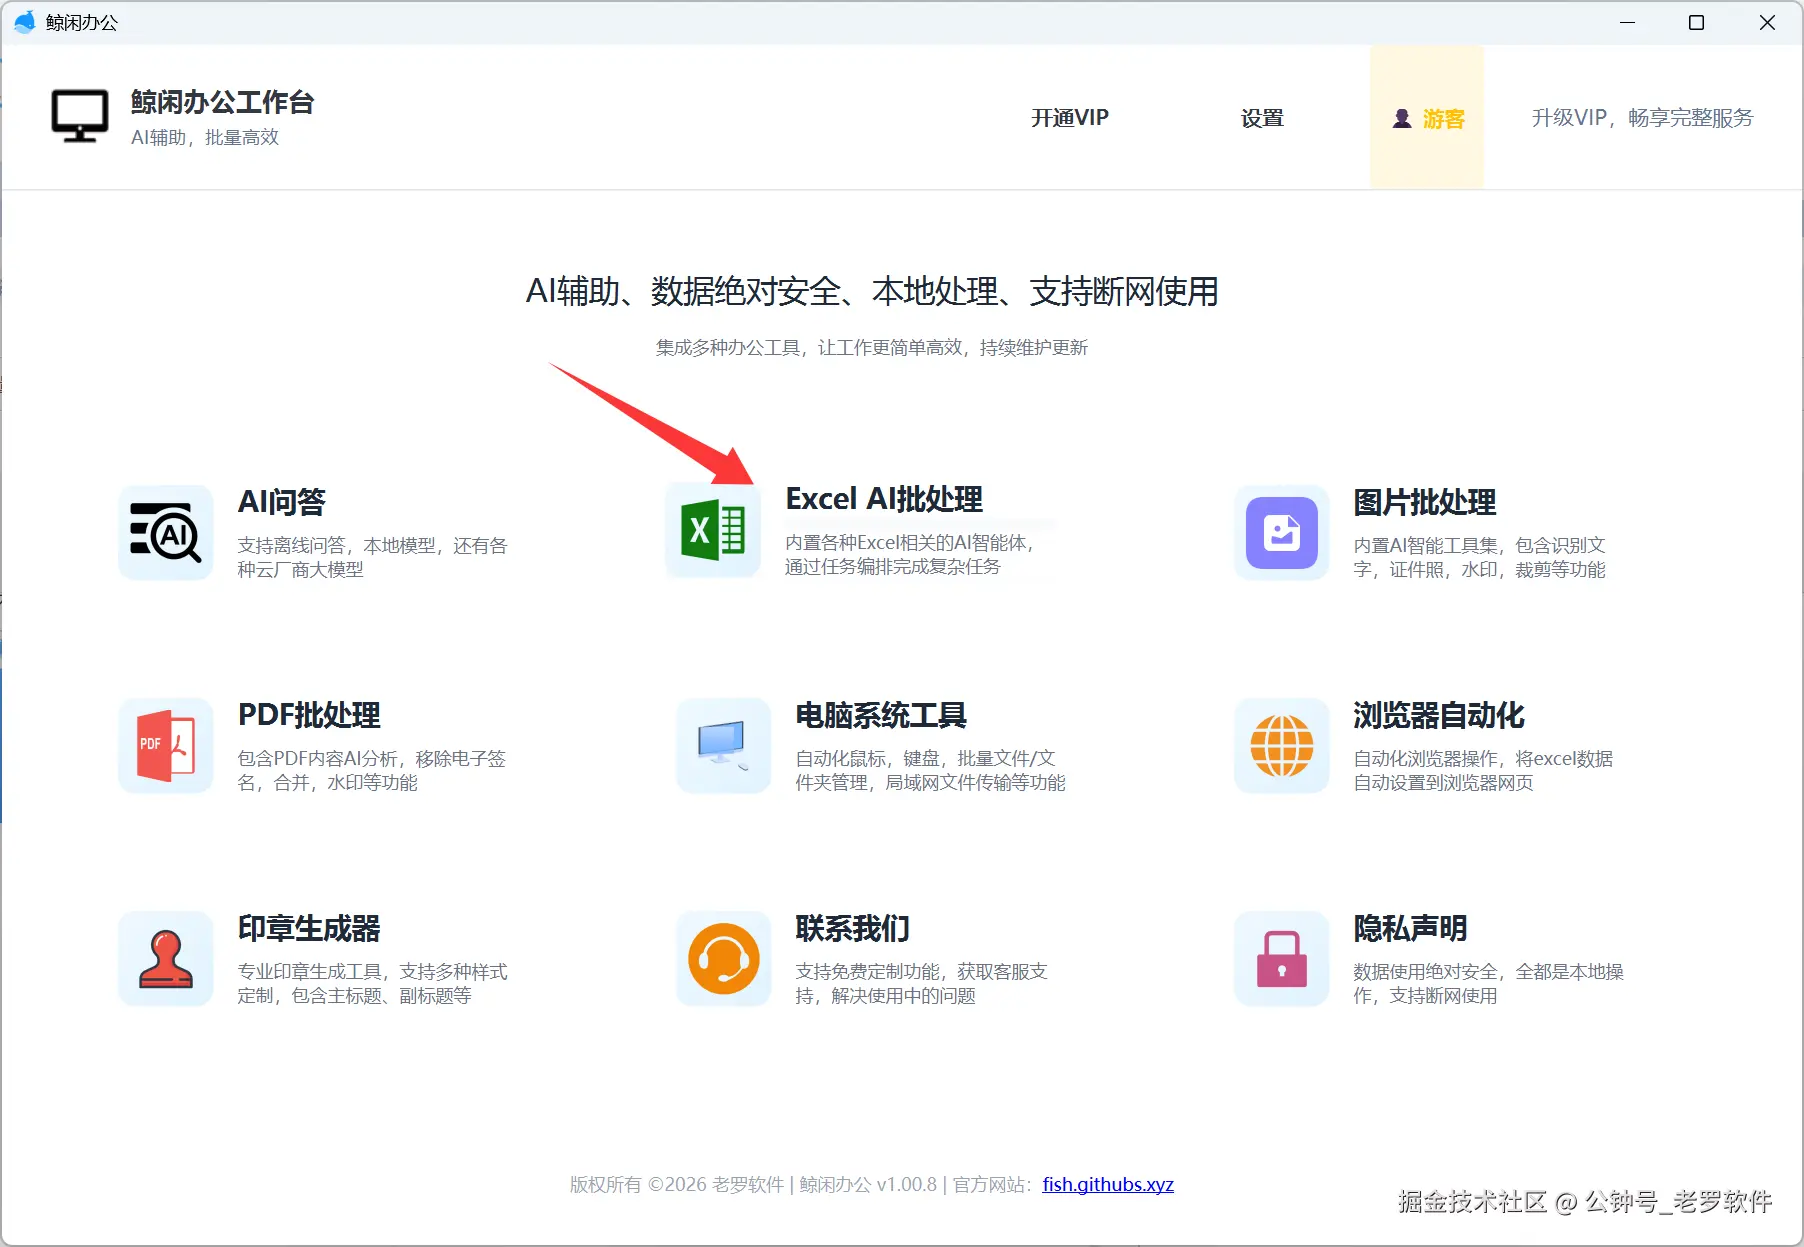1804x1247 pixels.
Task: Click the orange globe 浏览器自动化 icon
Action: 1282,746
